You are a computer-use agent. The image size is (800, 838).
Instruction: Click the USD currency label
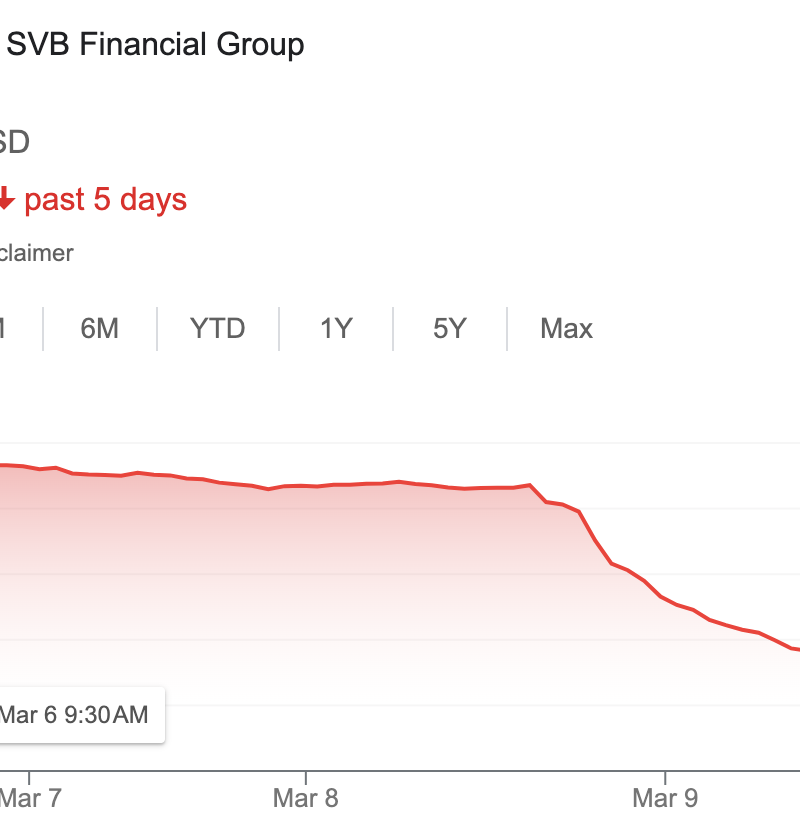pos(14,142)
